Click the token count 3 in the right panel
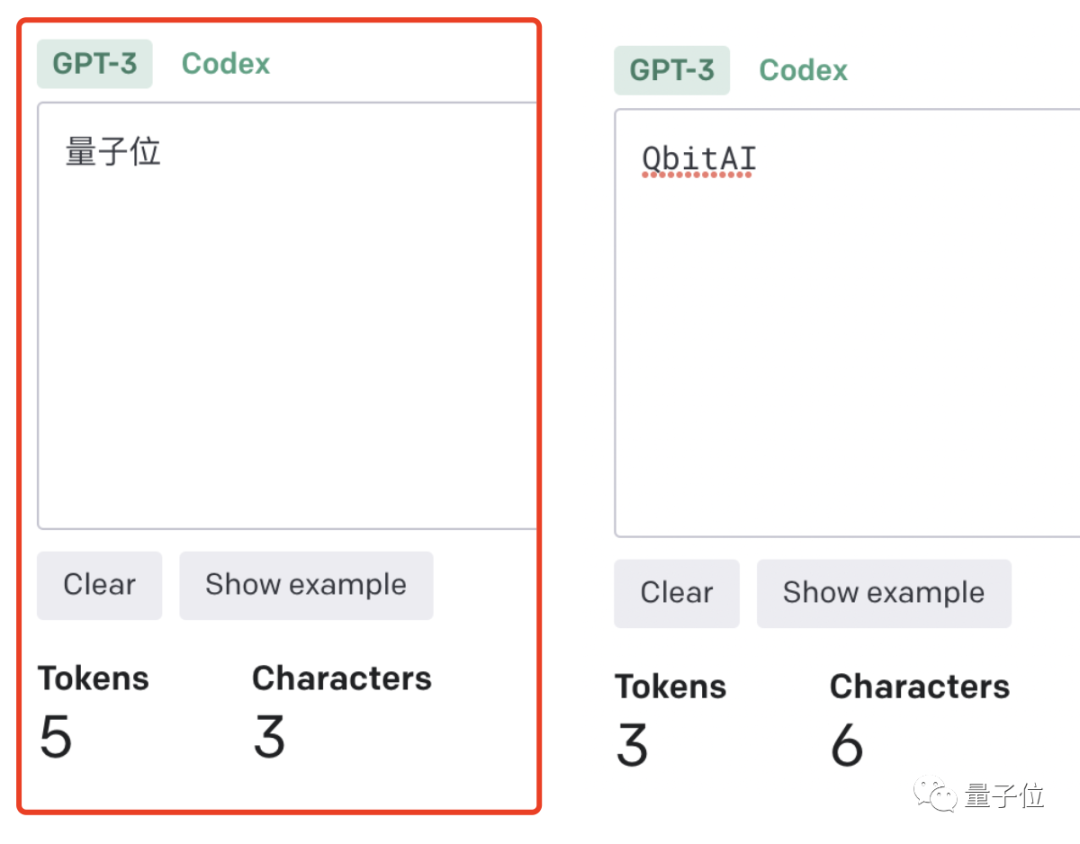Screen dimensions: 1080x844 coord(632,746)
